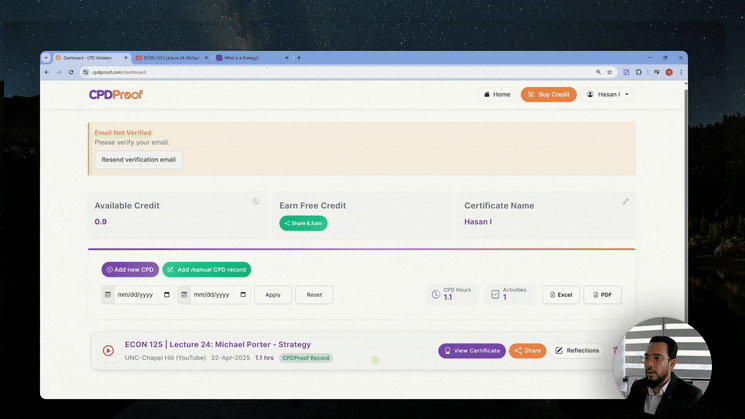Open Chrome's three-dot menu
The height and width of the screenshot is (419, 745).
681,72
